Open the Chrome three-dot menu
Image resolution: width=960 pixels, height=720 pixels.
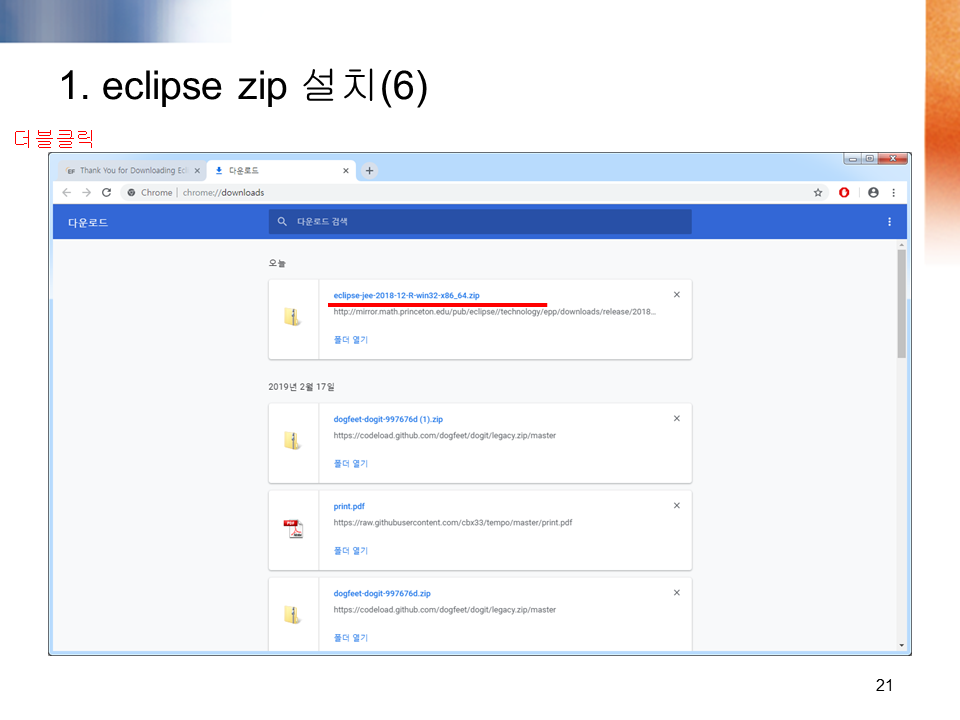pos(894,192)
